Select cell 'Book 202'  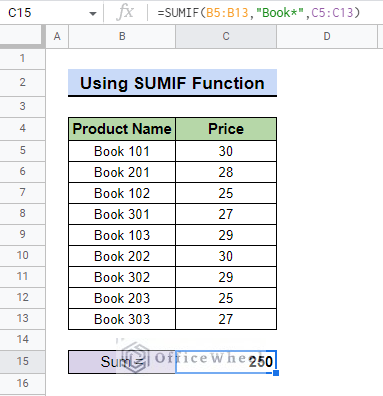[x=122, y=256]
